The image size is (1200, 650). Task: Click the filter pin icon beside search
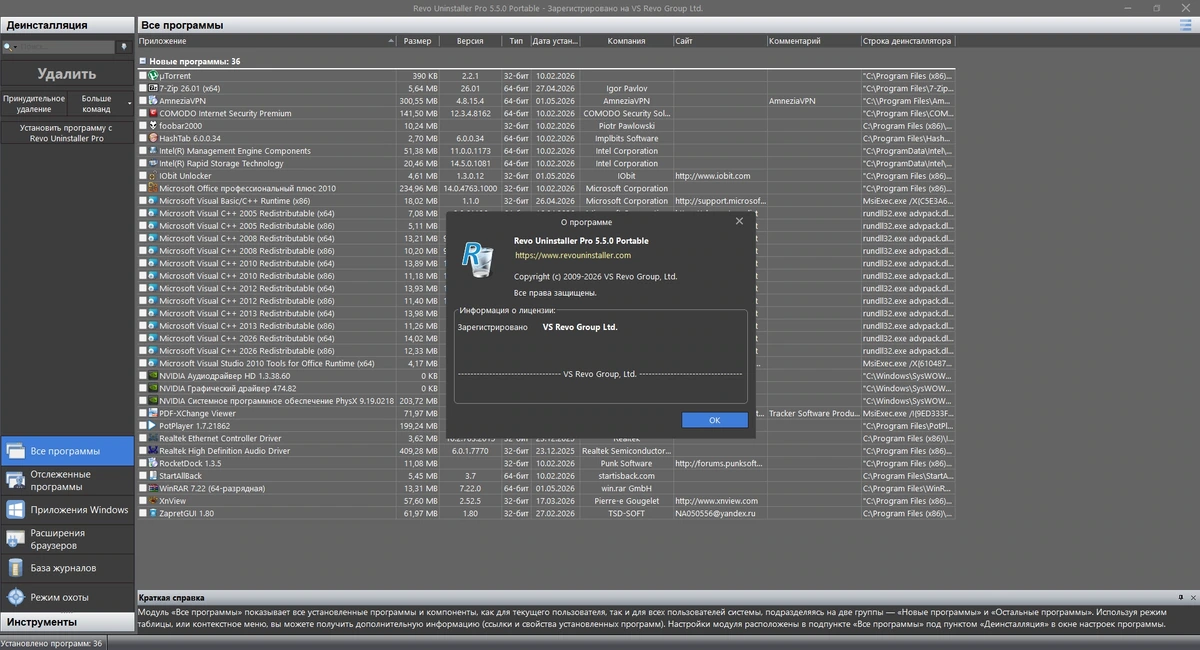pyautogui.click(x=124, y=46)
